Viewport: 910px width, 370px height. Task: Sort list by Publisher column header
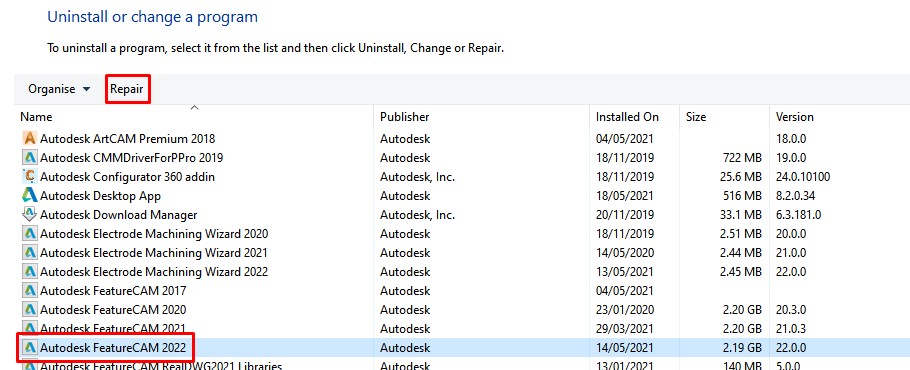(x=405, y=117)
